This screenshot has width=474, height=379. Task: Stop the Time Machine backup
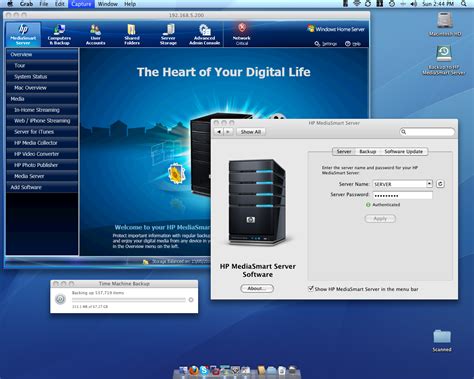191,300
